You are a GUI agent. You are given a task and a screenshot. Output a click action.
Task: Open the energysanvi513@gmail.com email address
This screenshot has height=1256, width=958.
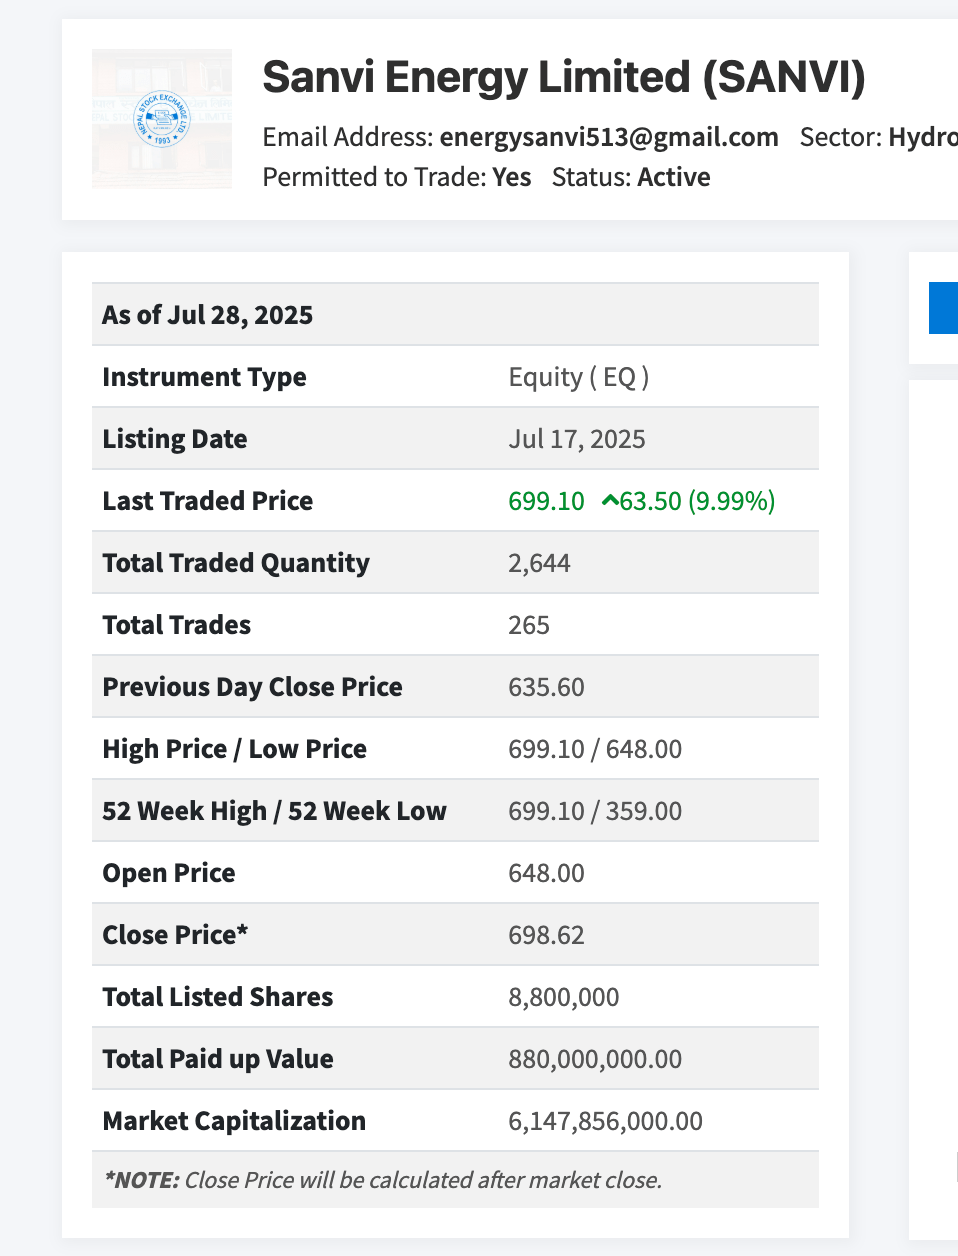pos(609,137)
